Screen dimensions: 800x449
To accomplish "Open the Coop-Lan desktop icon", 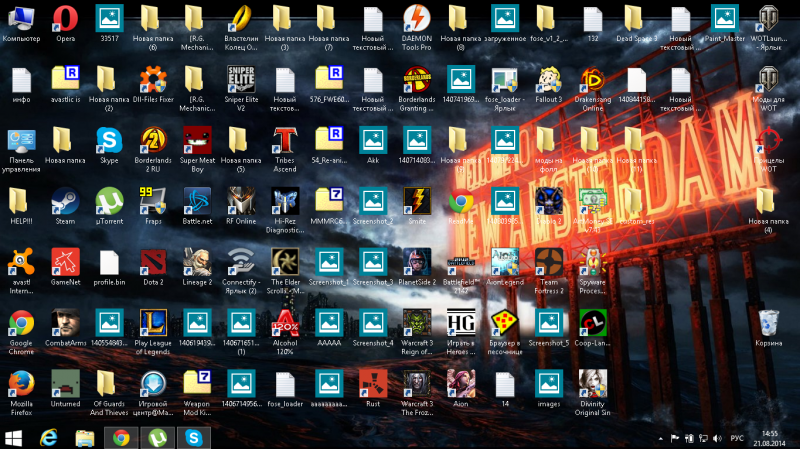I will pos(592,323).
